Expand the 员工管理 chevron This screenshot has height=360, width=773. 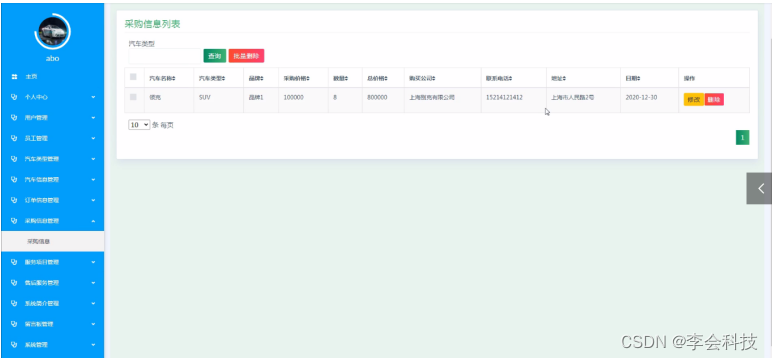pyautogui.click(x=93, y=139)
